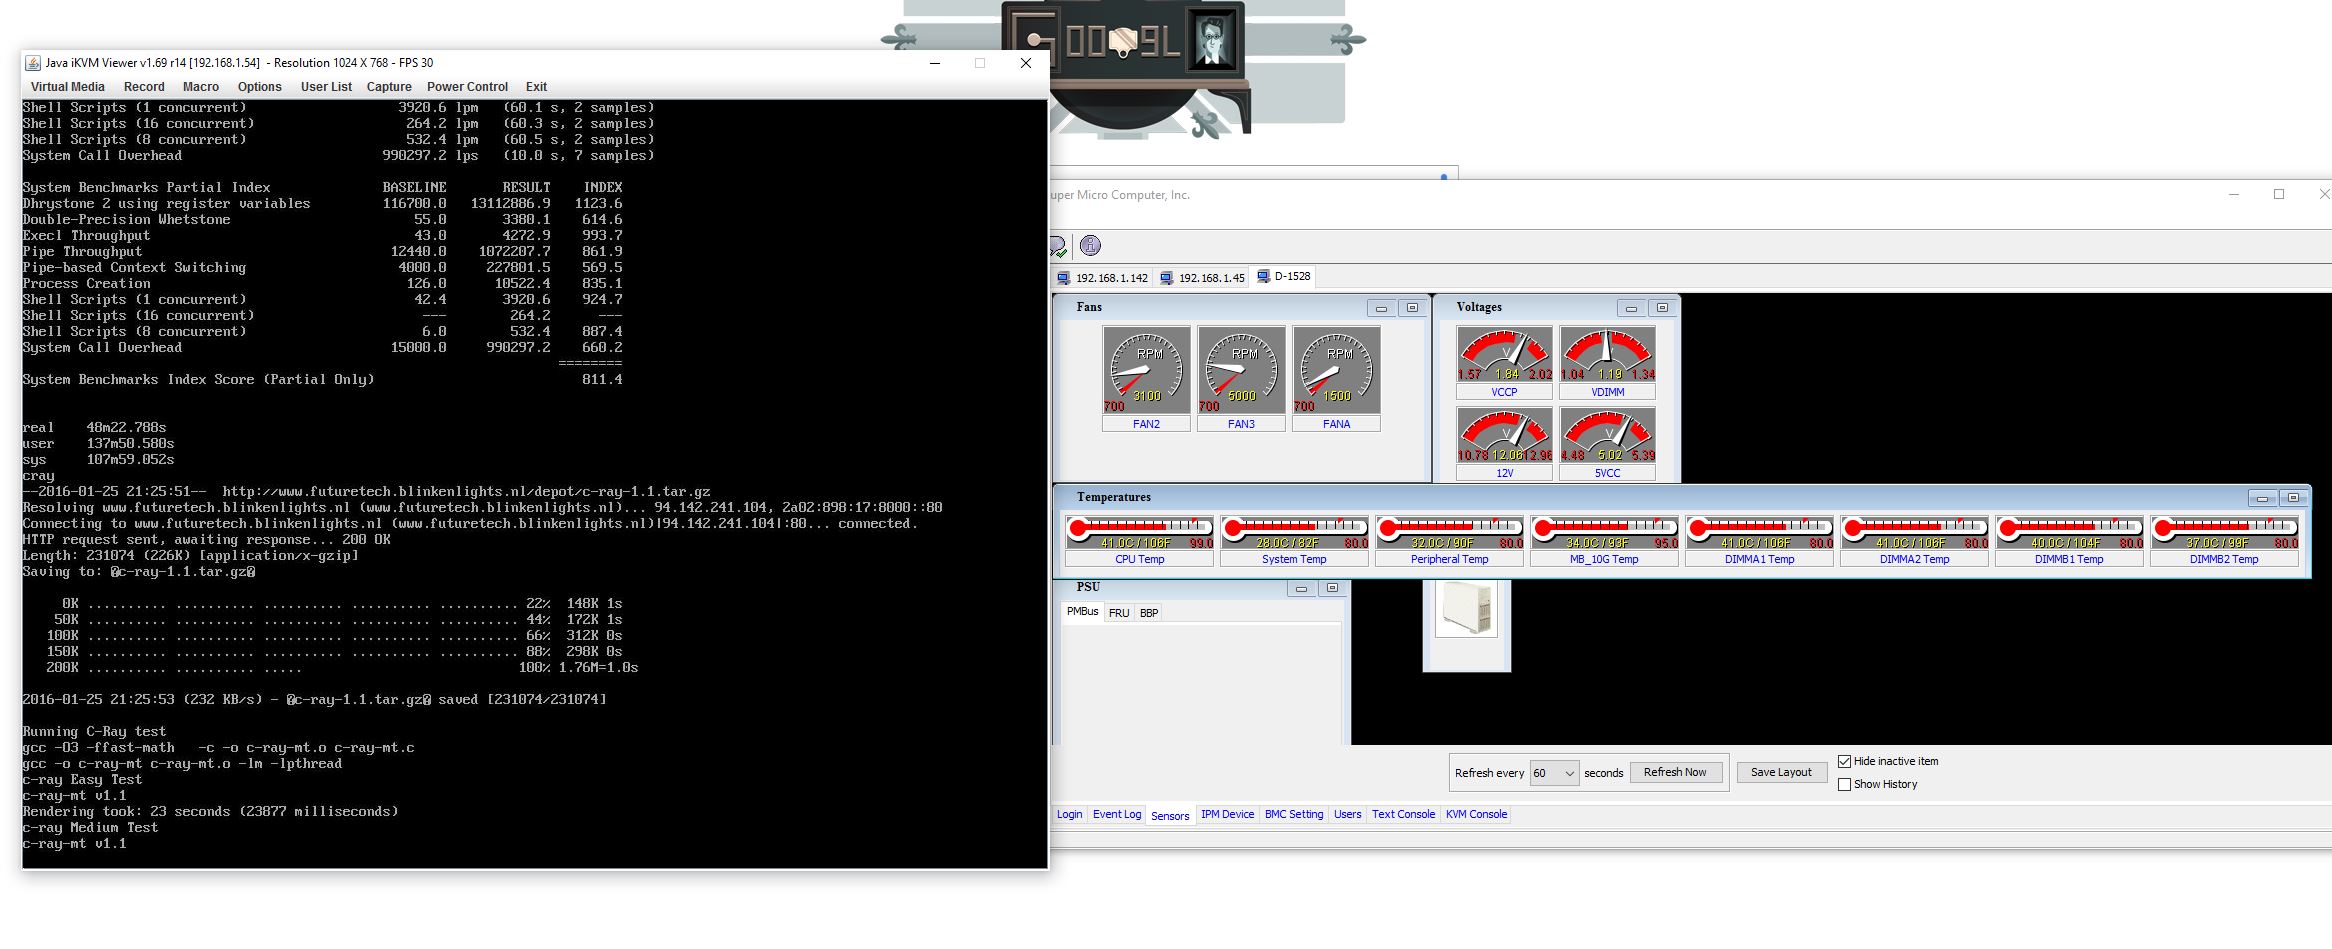Open the Event Log tab
The image size is (2332, 949).
[1116, 814]
